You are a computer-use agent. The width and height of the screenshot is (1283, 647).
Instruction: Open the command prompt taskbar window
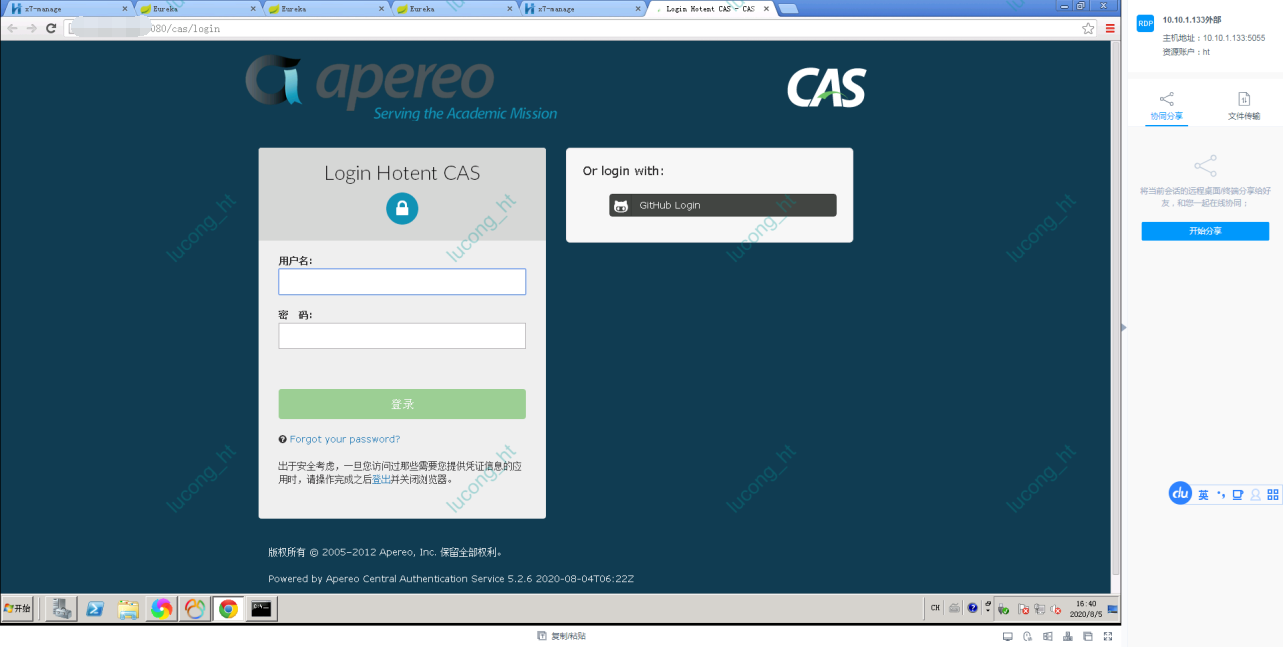[261, 608]
